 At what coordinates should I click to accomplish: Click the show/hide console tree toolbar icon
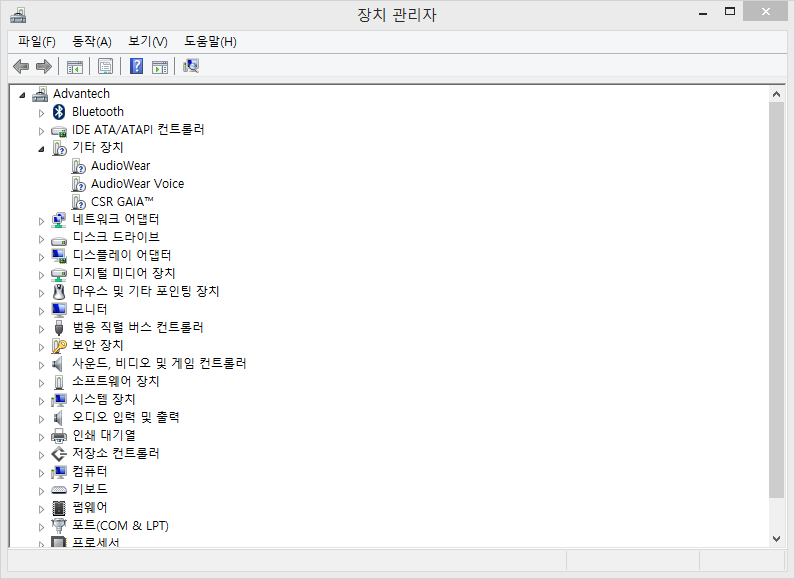click(75, 66)
